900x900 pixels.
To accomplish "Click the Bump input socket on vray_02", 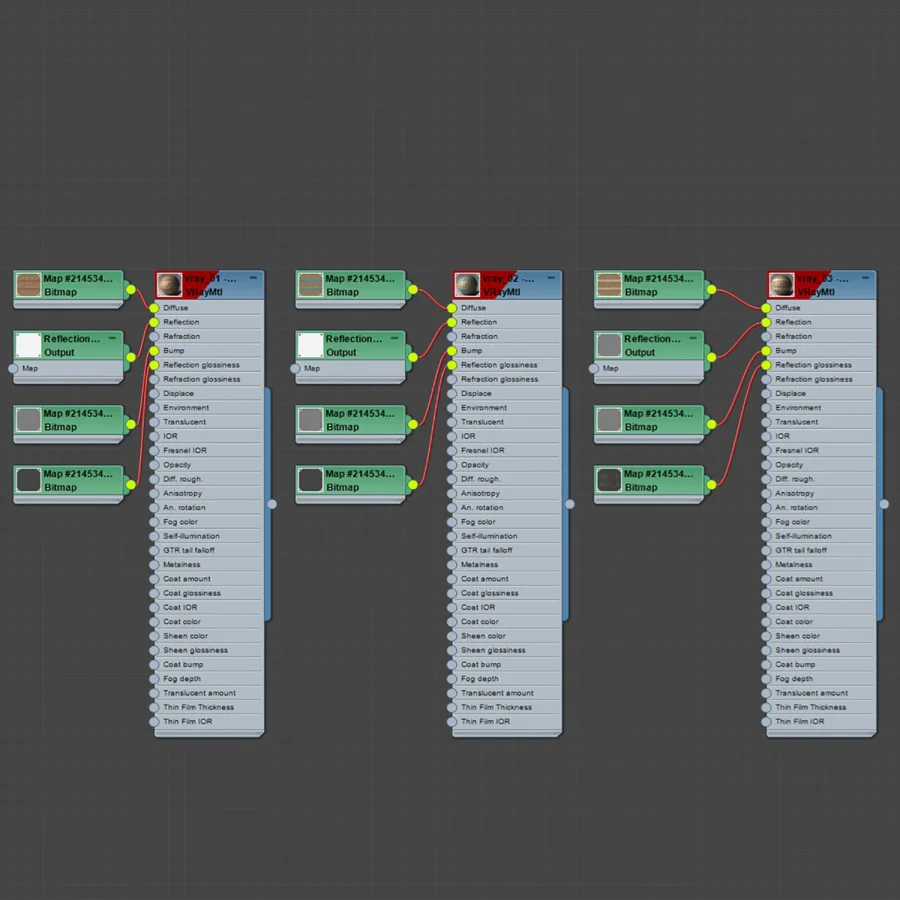I will pos(452,351).
